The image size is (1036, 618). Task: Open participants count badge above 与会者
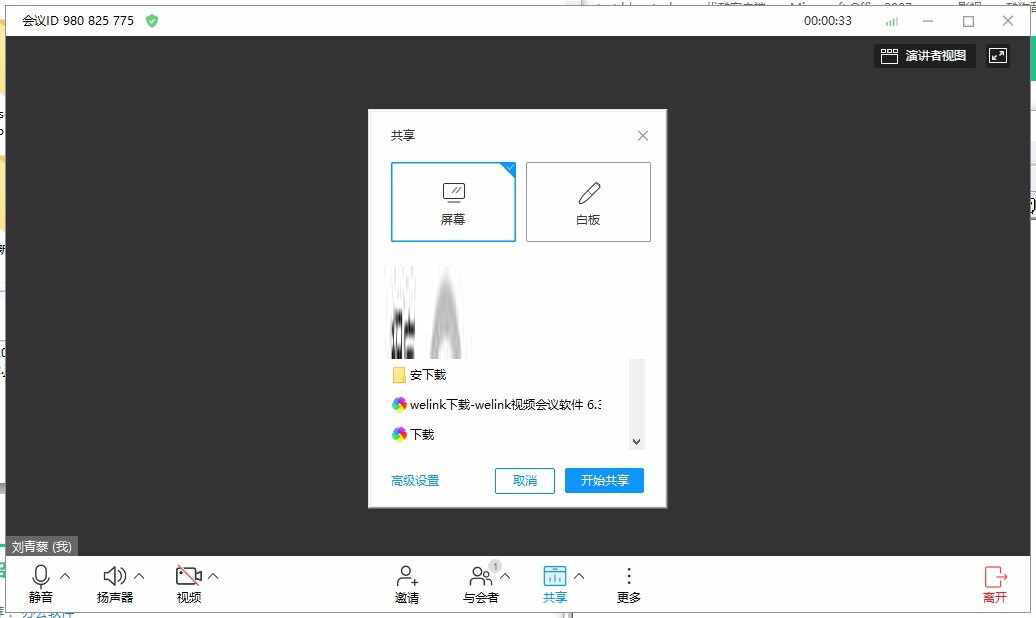point(494,565)
